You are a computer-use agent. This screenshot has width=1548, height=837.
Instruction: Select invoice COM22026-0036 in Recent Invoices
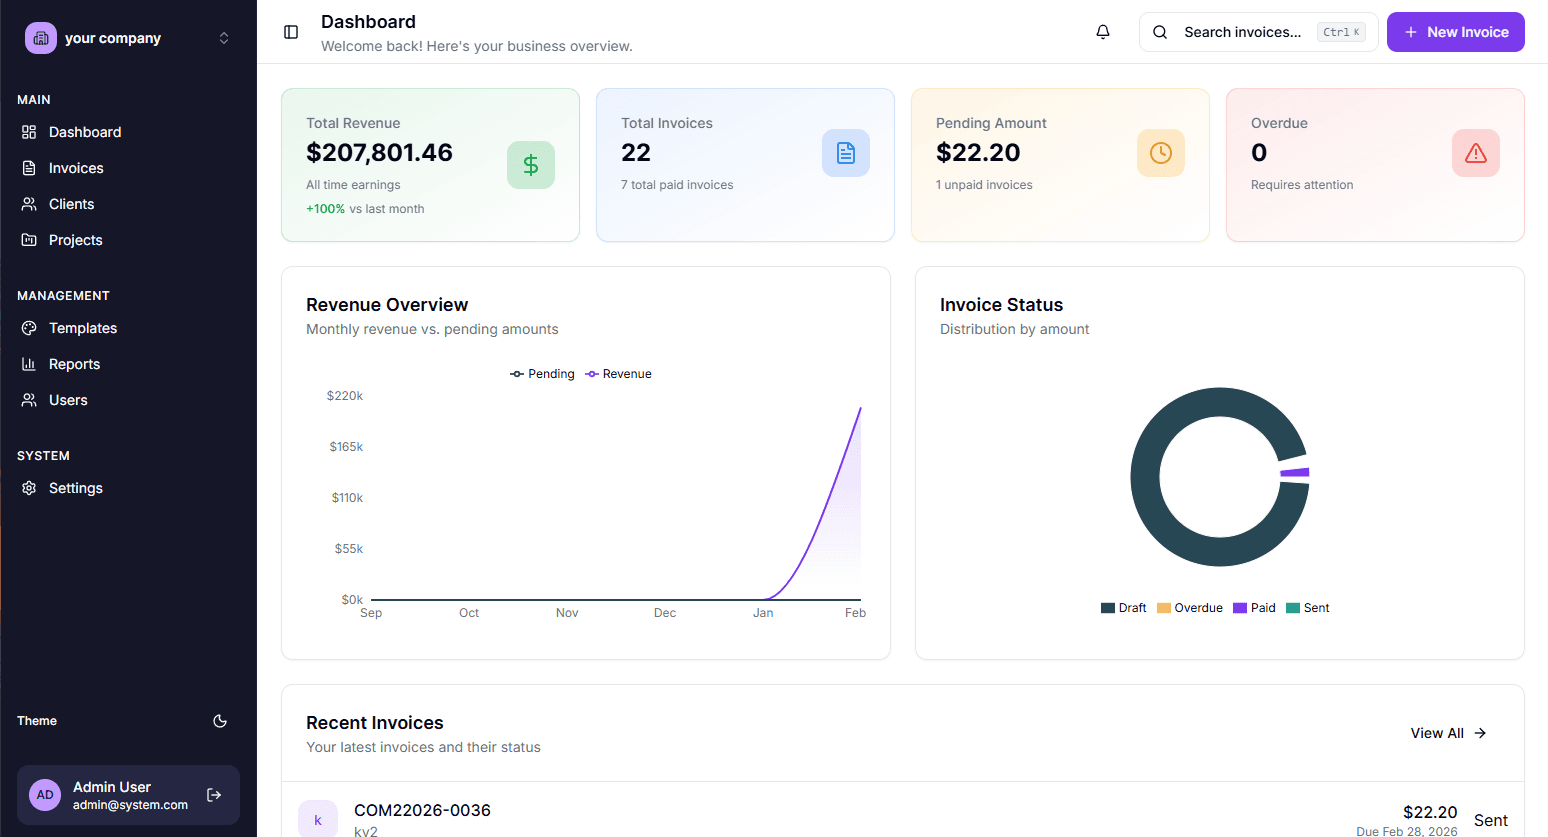pos(422,810)
